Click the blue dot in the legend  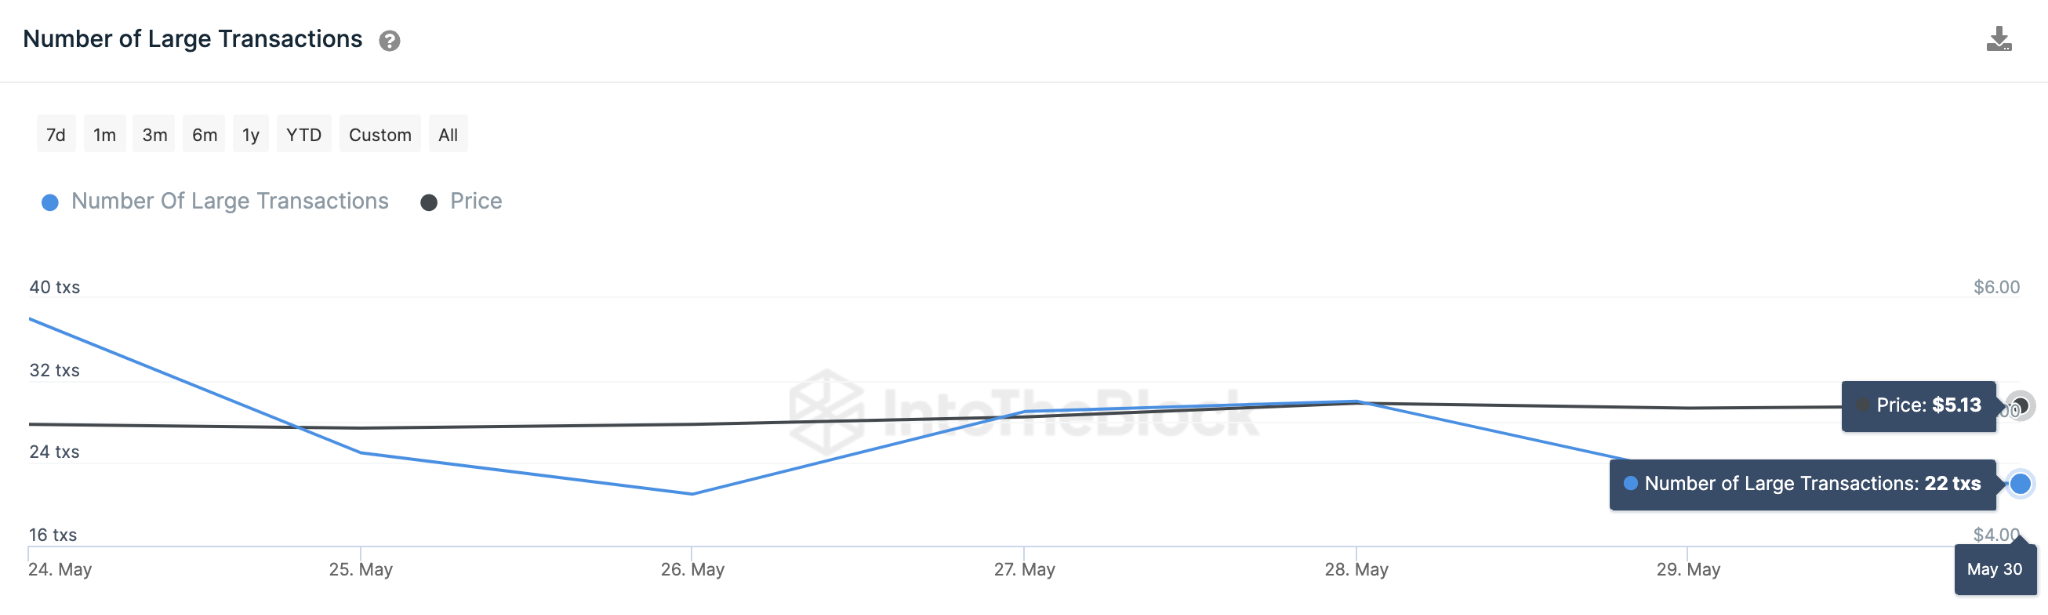click(48, 201)
